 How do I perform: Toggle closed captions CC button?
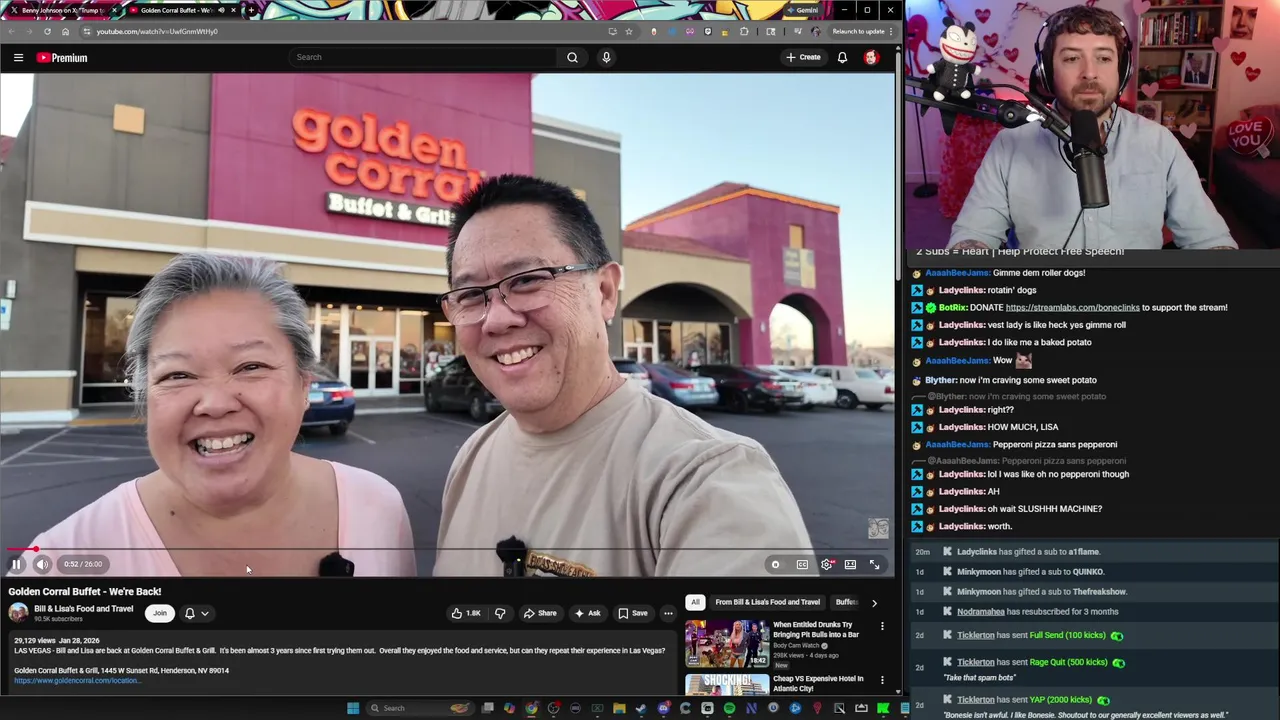802,564
